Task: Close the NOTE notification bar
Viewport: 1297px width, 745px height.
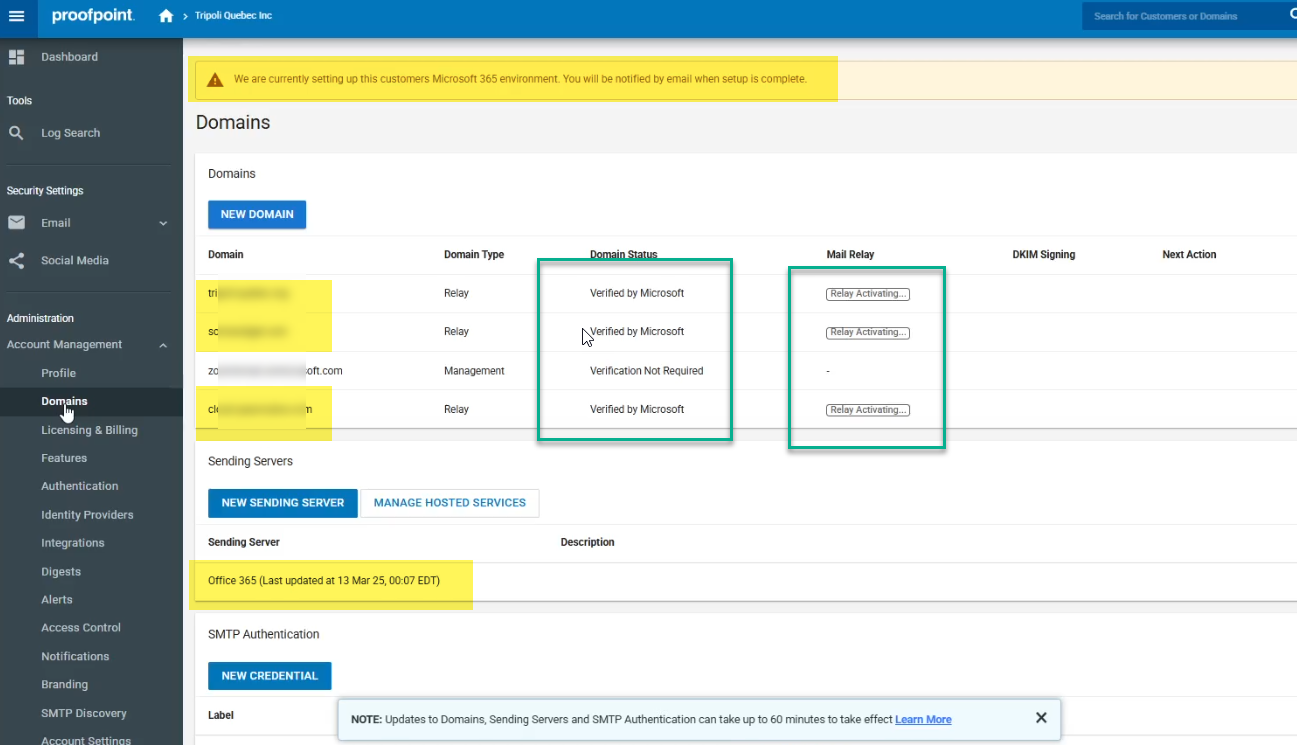Action: [1041, 718]
